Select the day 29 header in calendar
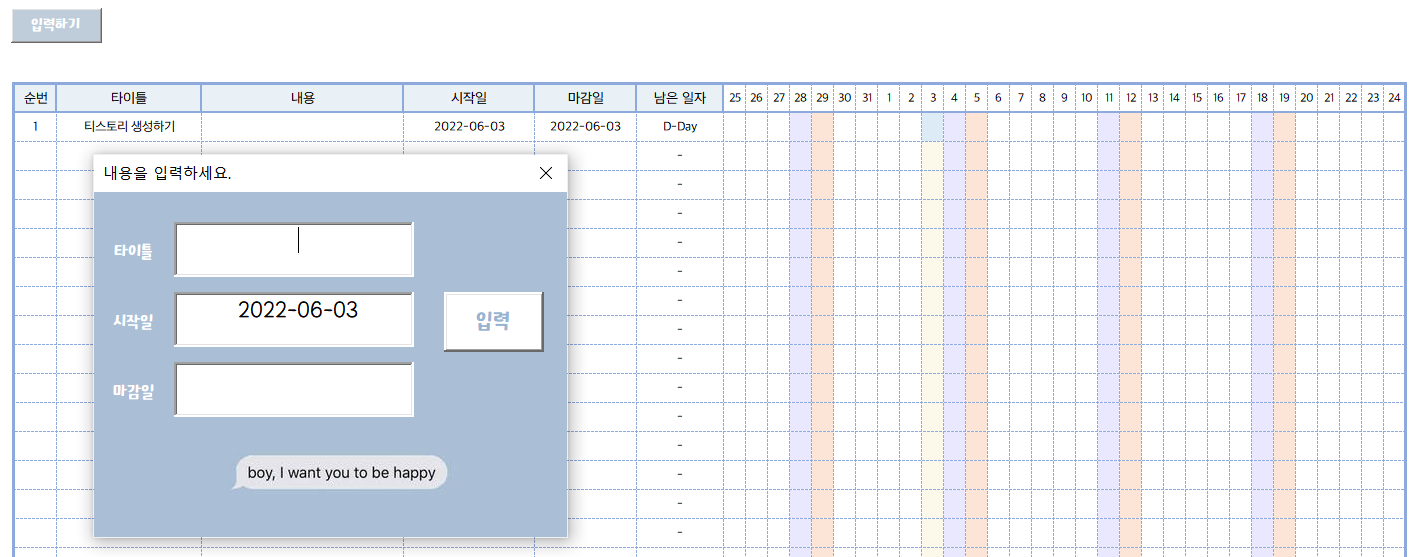The image size is (1419, 557). [823, 98]
